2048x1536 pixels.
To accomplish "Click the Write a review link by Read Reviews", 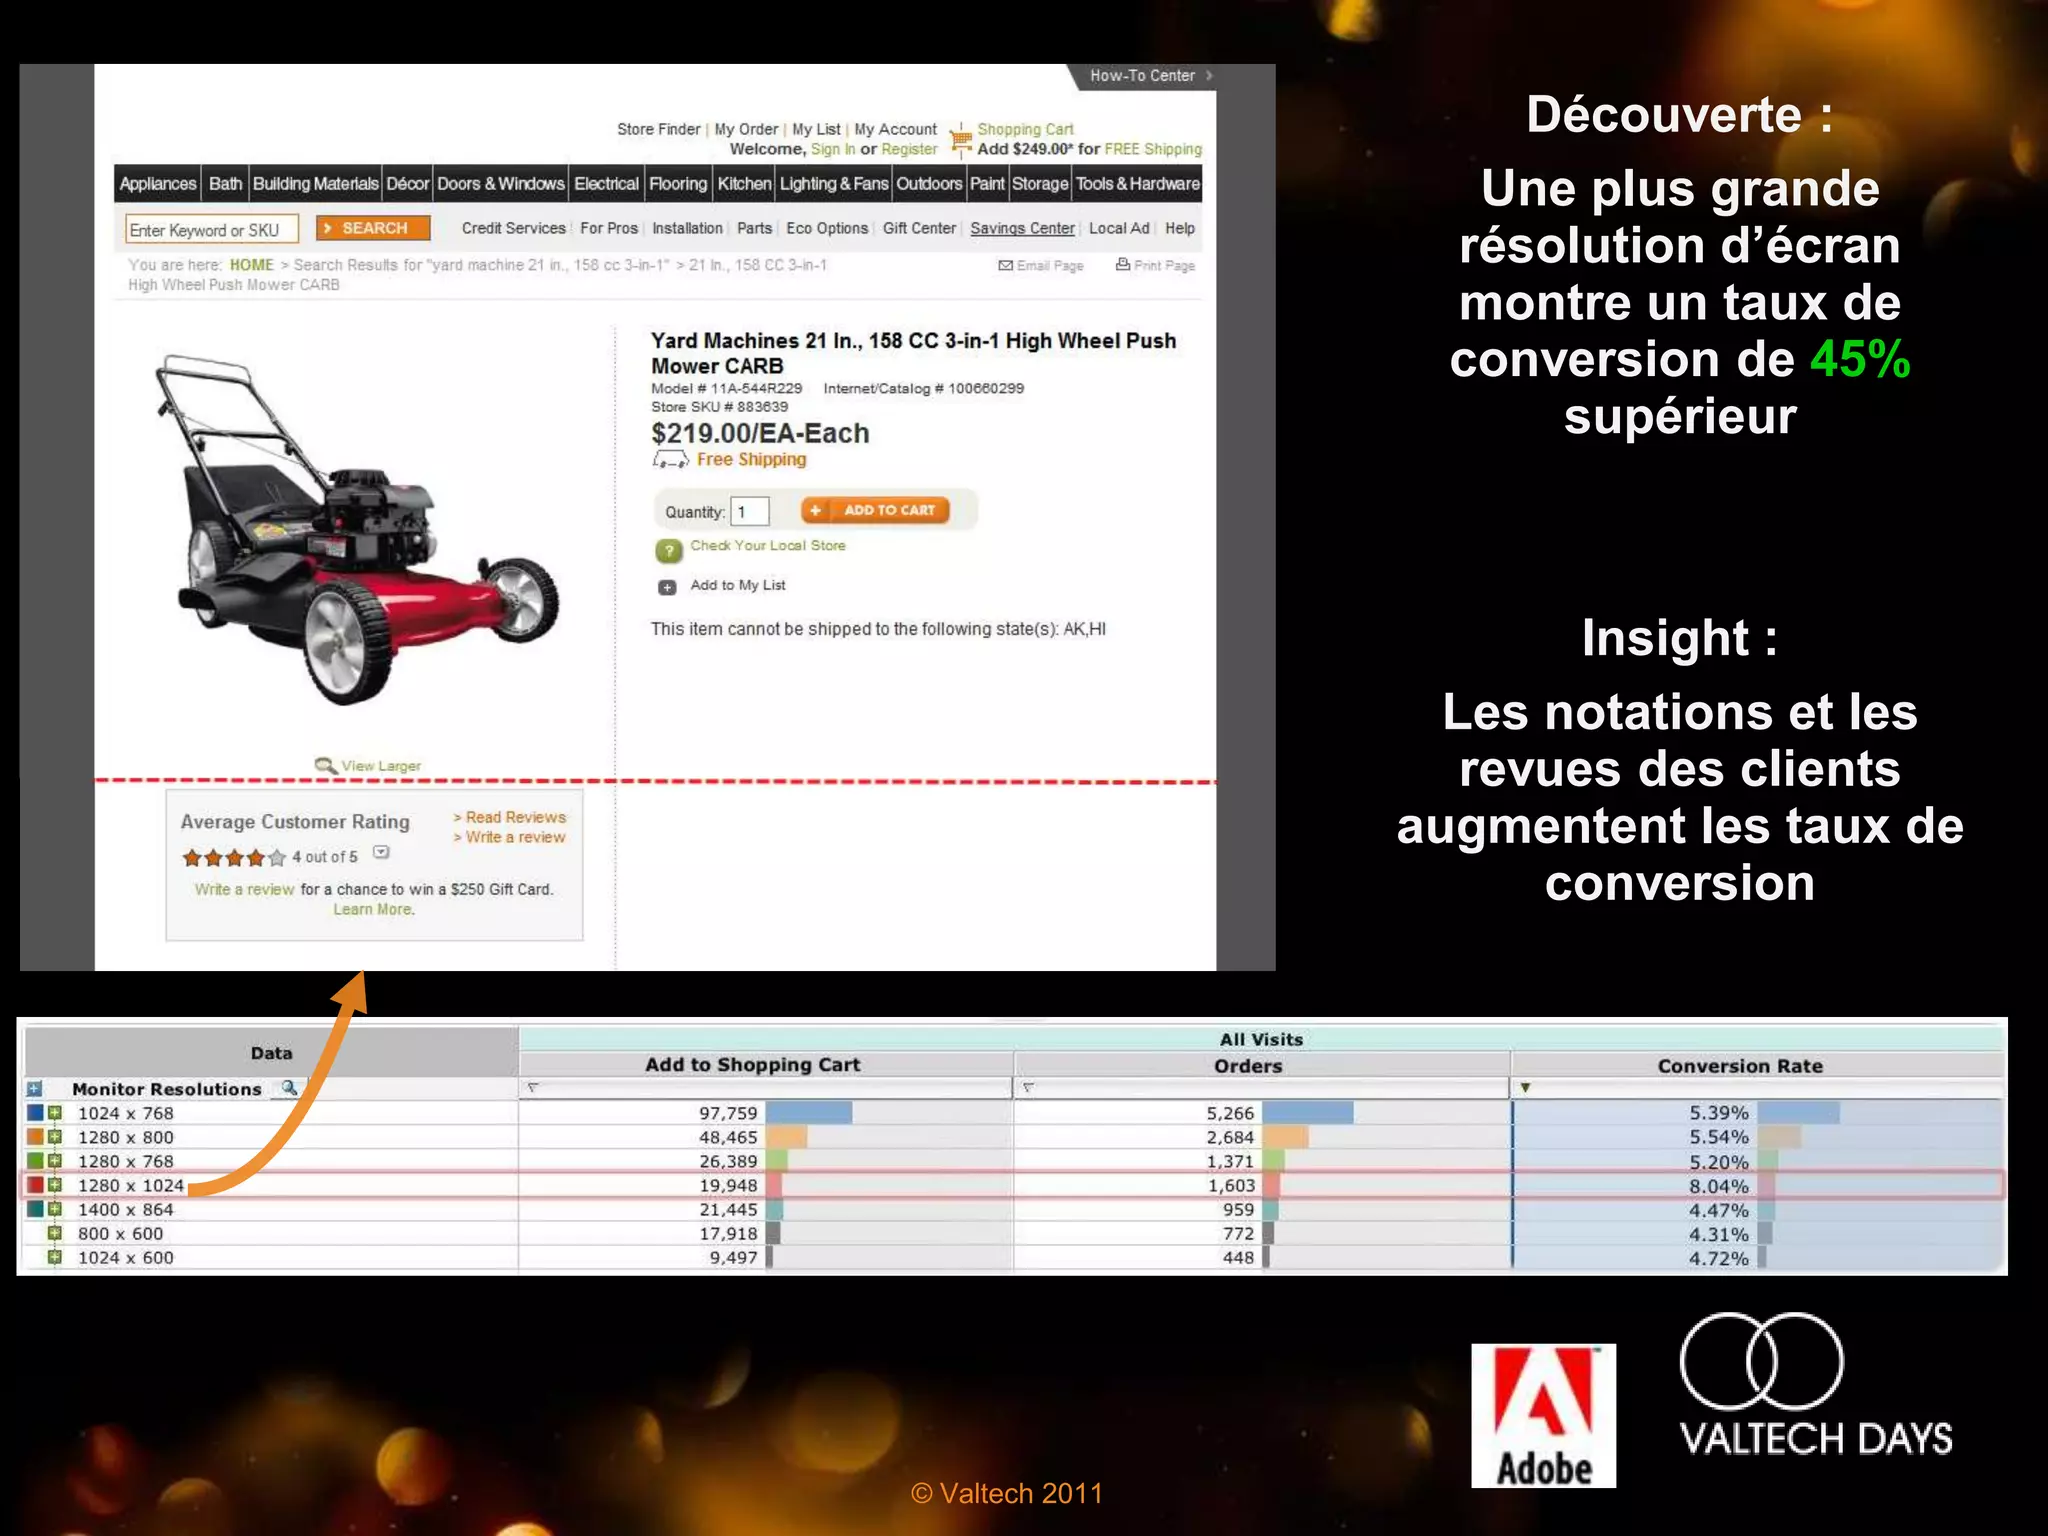I will coord(510,837).
